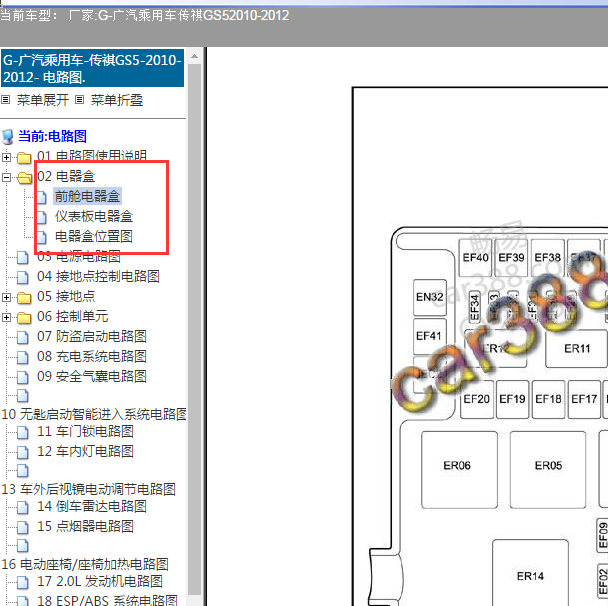Click fuse EF40 in the diagram
Image resolution: width=608 pixels, height=606 pixels.
(x=475, y=257)
